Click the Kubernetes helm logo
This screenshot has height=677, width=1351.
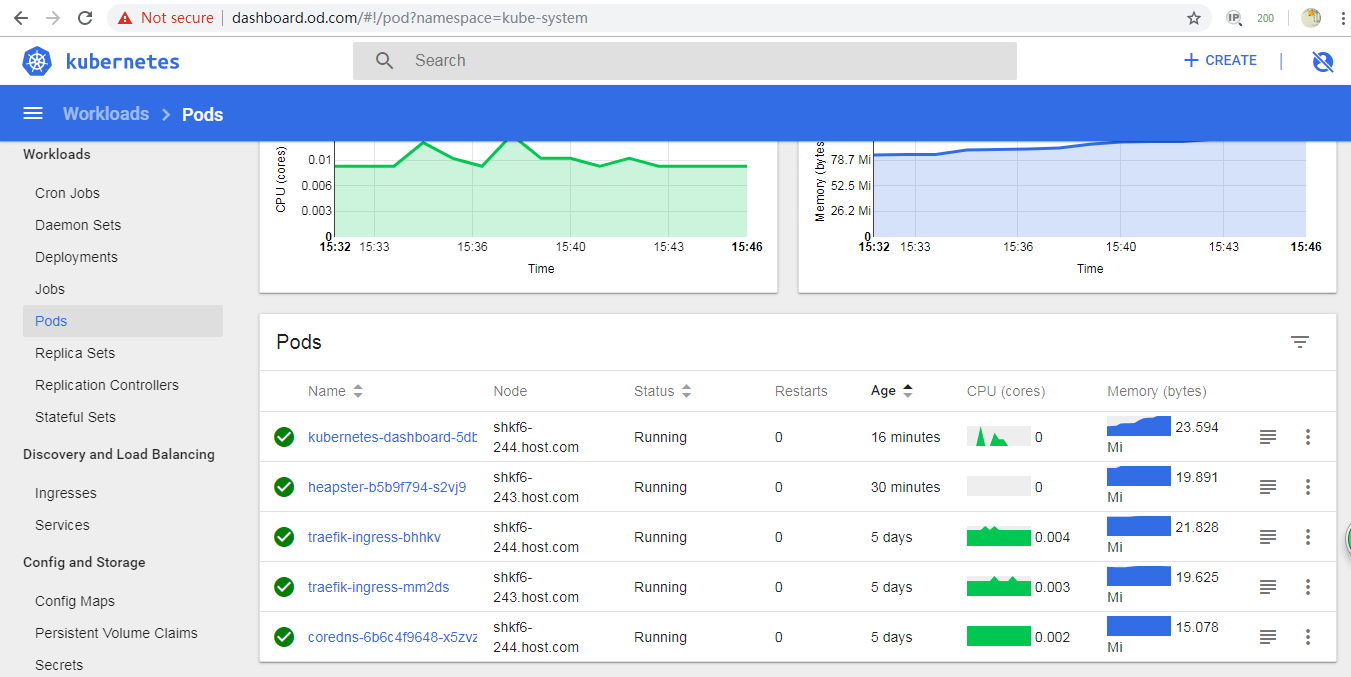(38, 61)
